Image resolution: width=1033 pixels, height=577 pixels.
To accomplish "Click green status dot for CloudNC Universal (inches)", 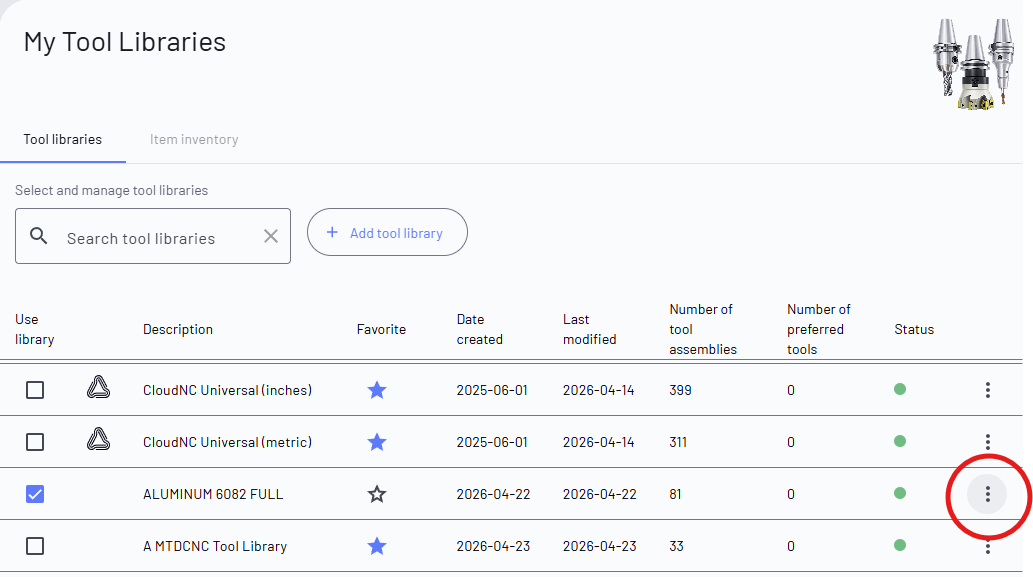I will pos(900,389).
